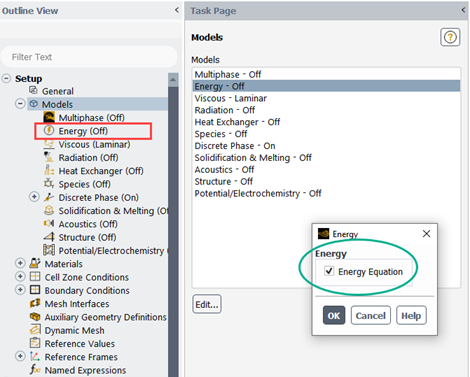Click the Outline View vertical scrollbar track
This screenshot has height=377, width=470.
pyautogui.click(x=173, y=233)
